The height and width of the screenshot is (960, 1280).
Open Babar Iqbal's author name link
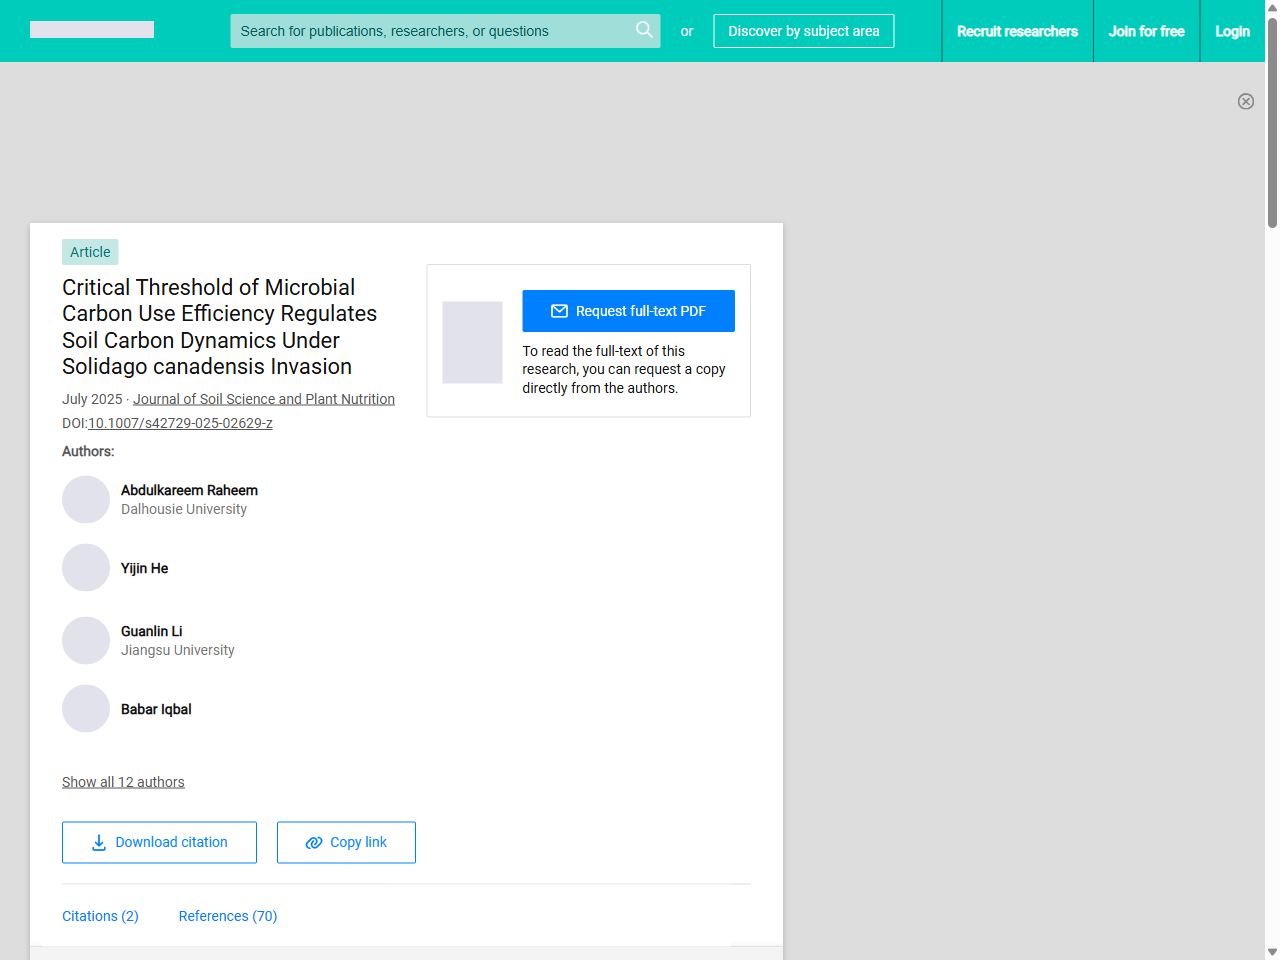[156, 709]
